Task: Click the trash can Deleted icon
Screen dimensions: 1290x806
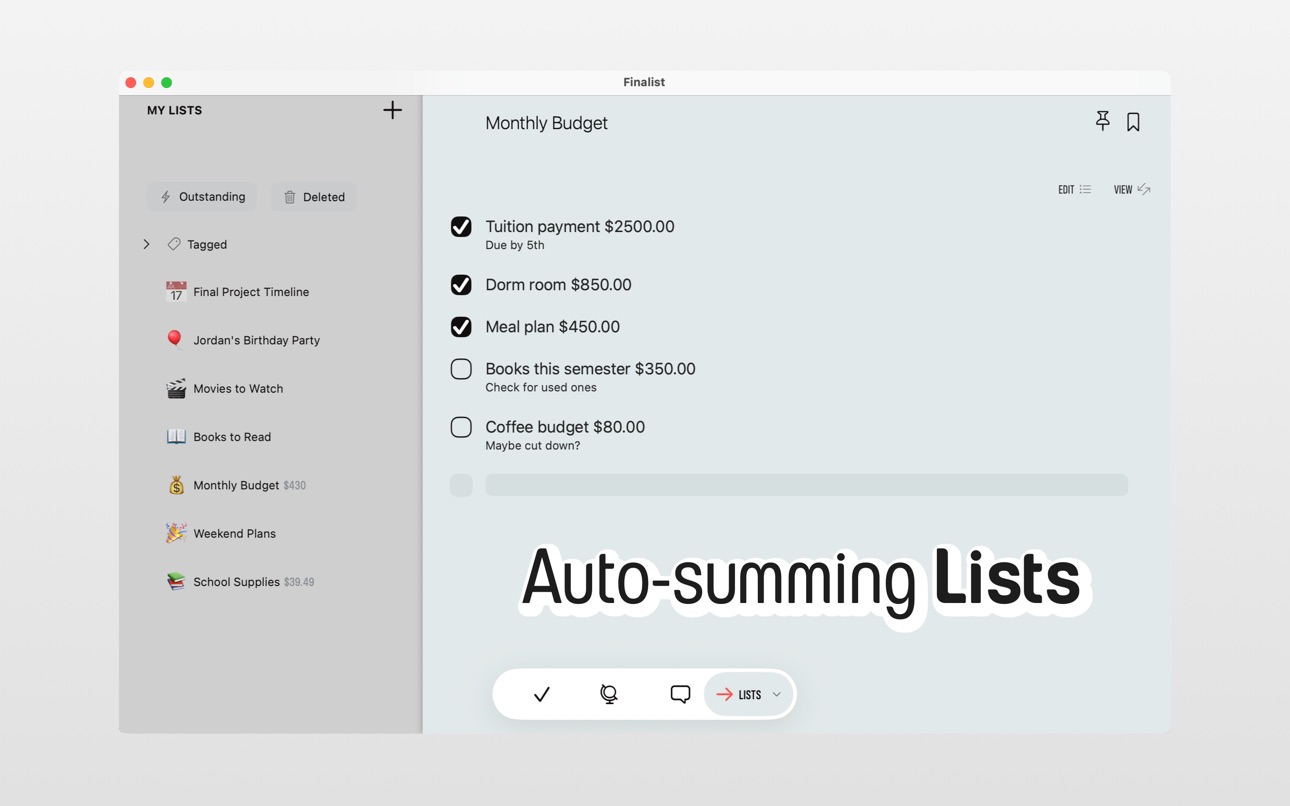Action: pos(290,197)
